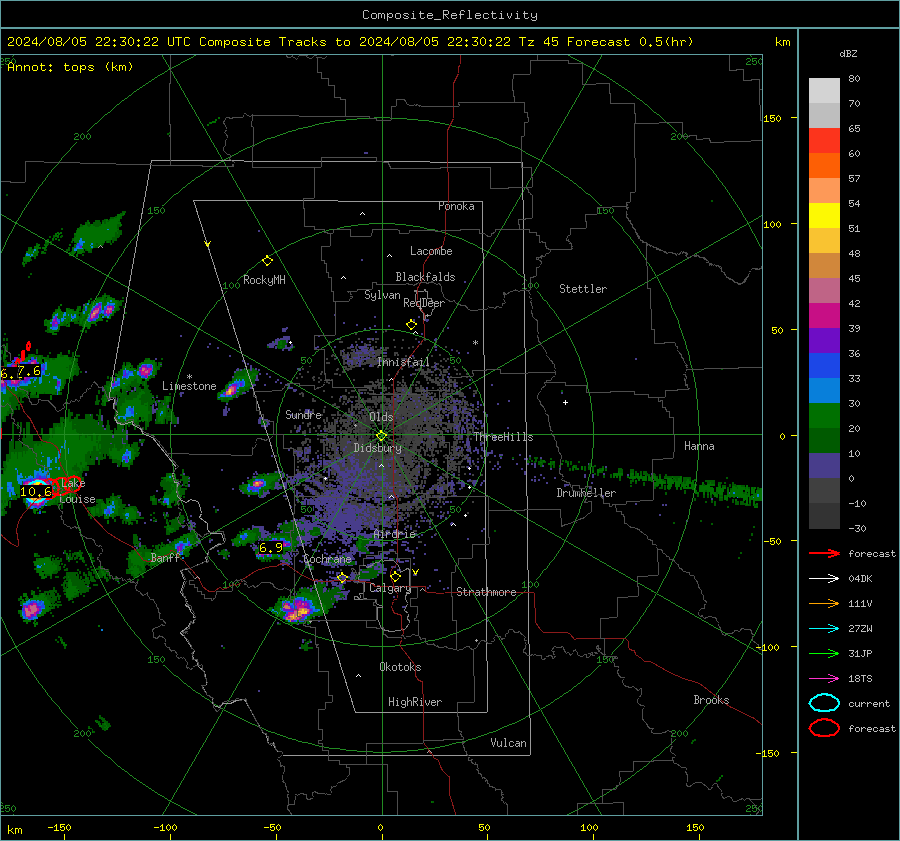
Task: Select the light gray 70-80 dBZ swatch
Action: (824, 91)
